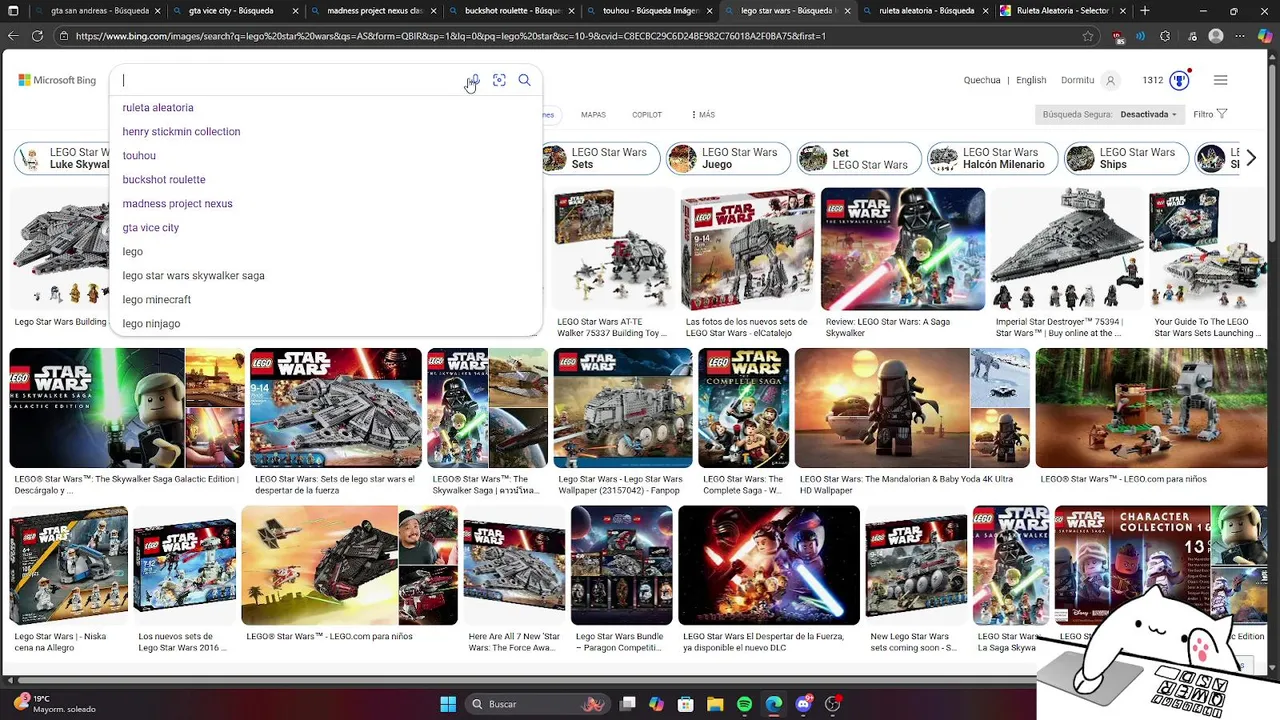The image size is (1280, 720).
Task: Open Imperial Star Destroyer 75394 image
Action: tap(1067, 249)
